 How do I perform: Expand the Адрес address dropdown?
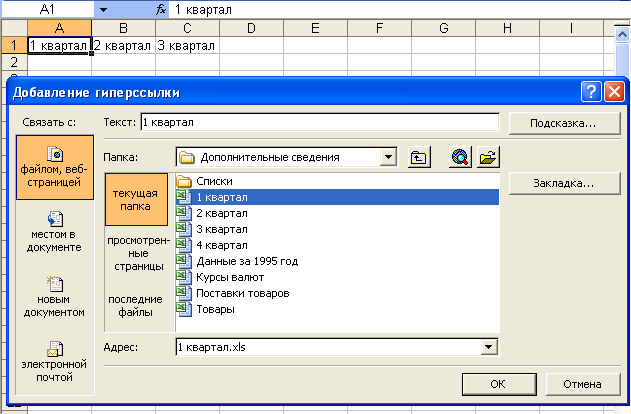pos(489,347)
